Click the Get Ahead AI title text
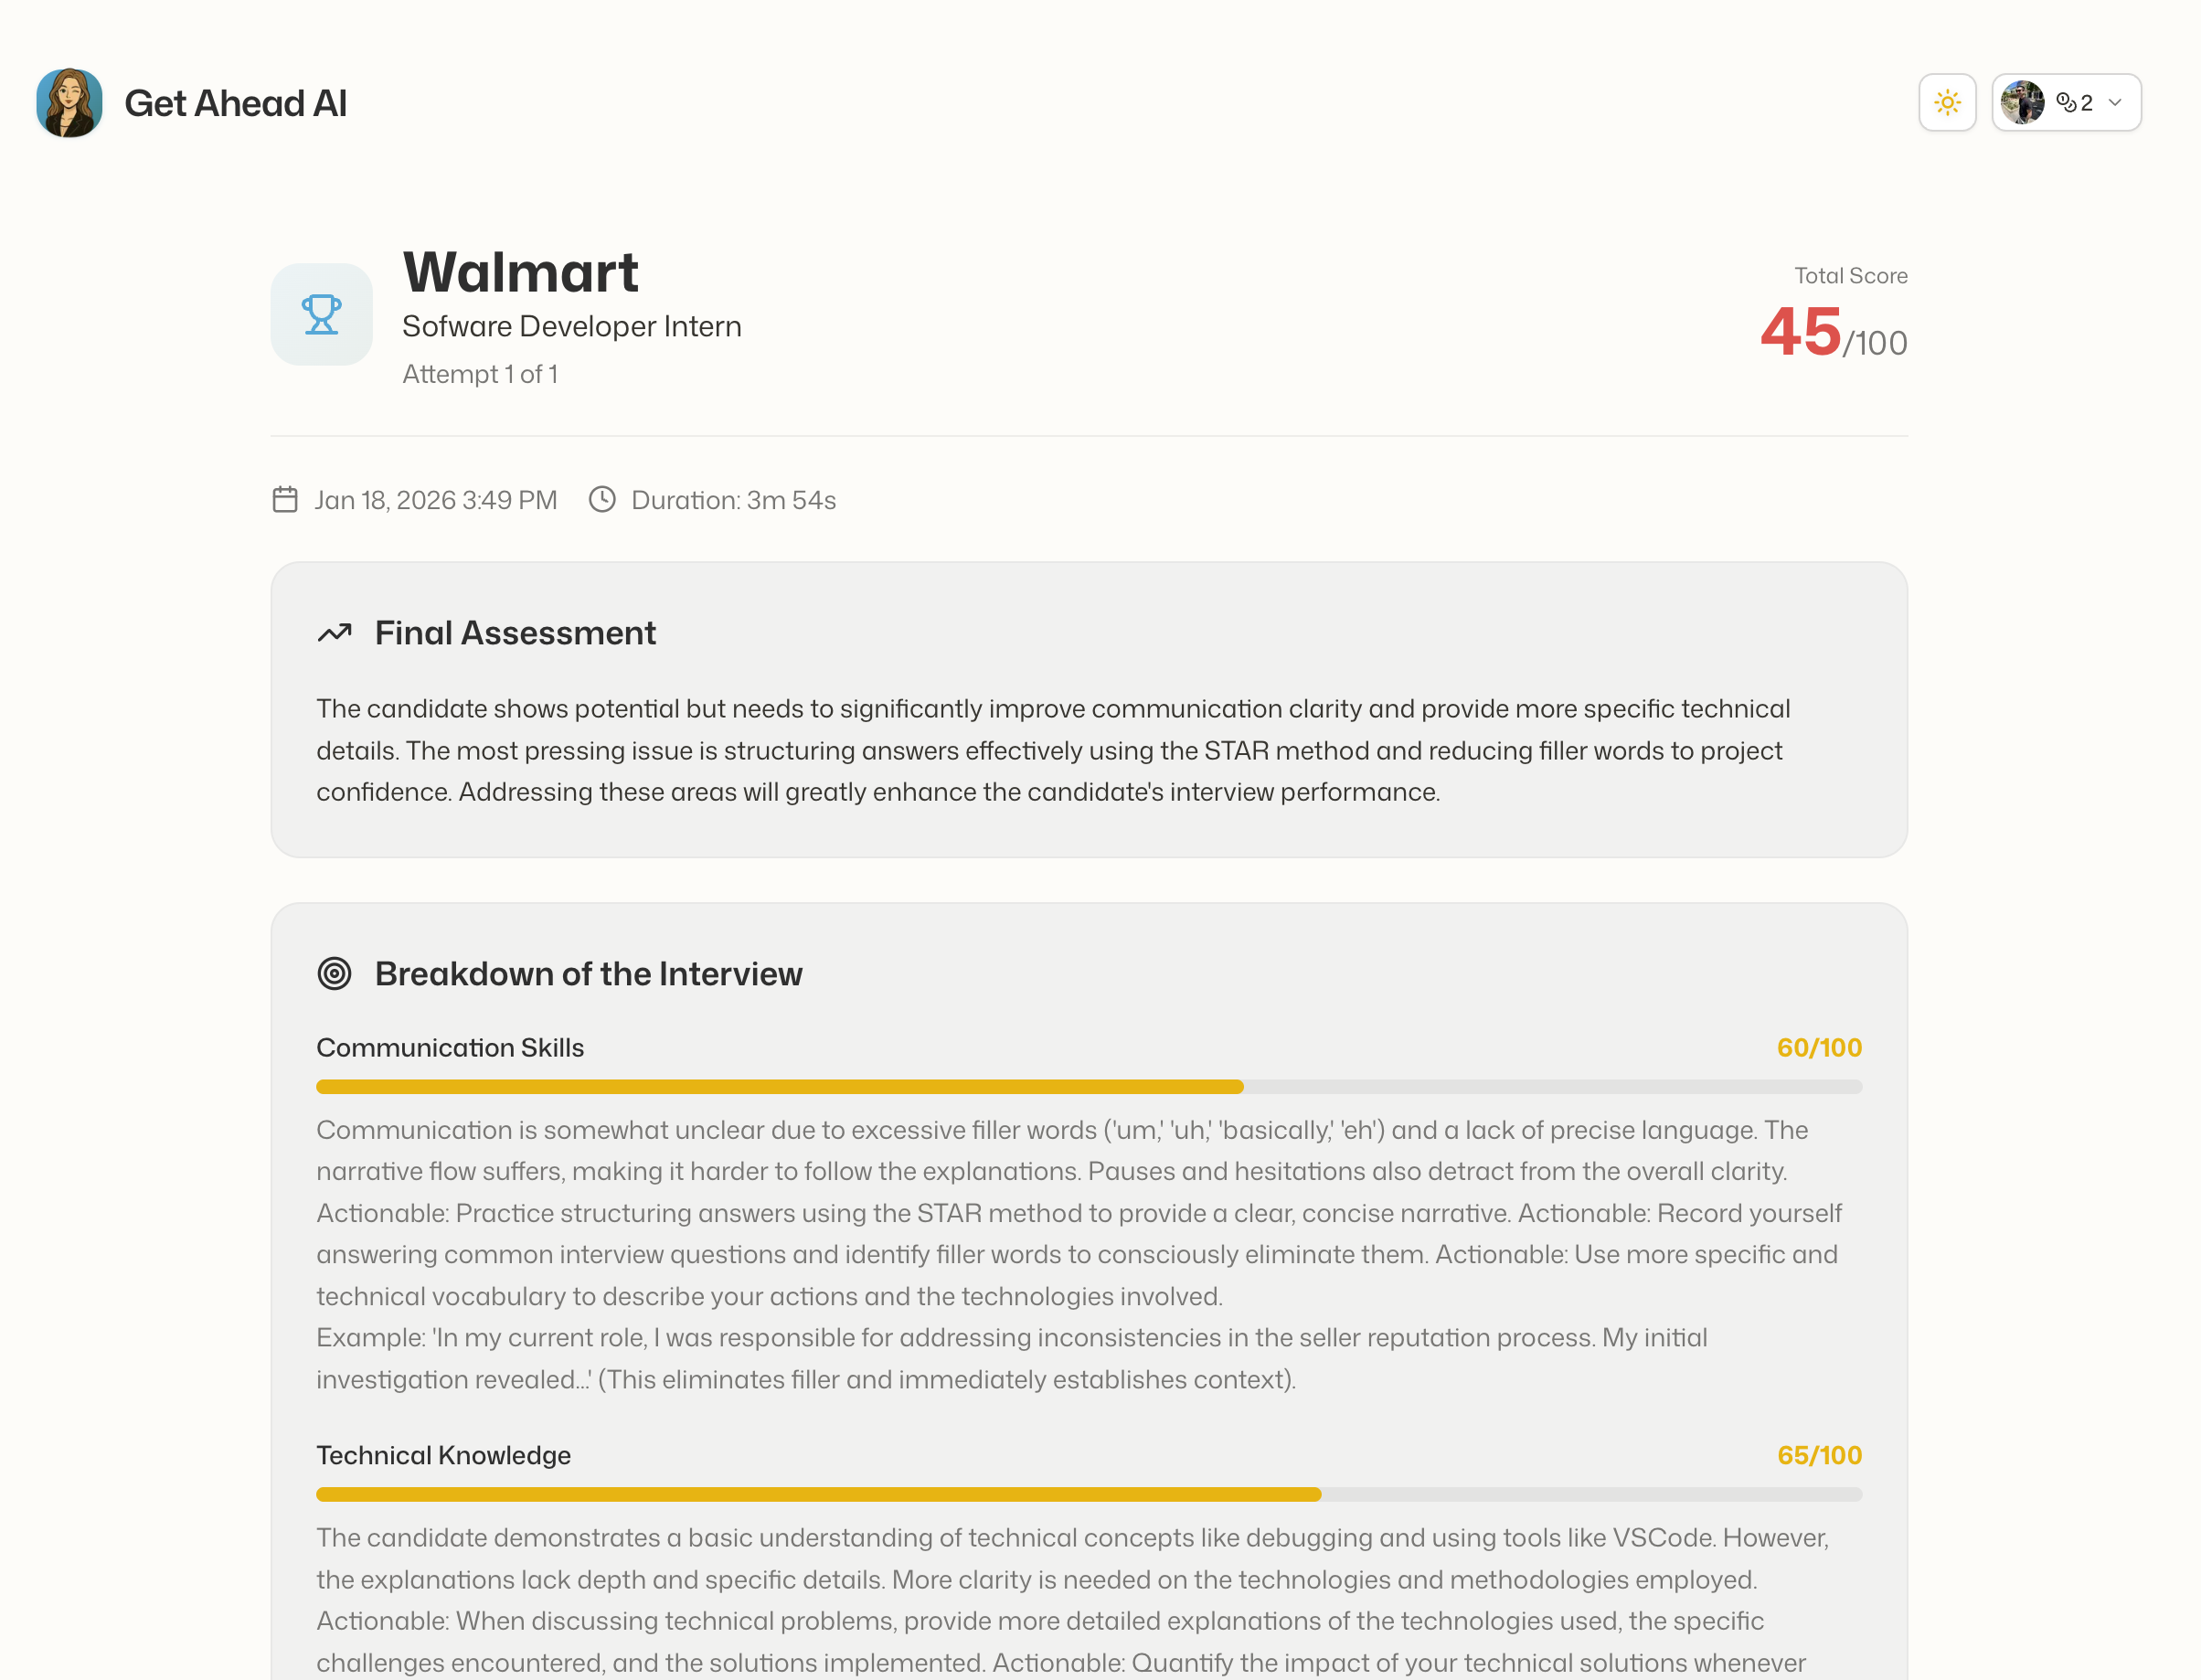This screenshot has width=2201, height=1680. pyautogui.click(x=236, y=101)
